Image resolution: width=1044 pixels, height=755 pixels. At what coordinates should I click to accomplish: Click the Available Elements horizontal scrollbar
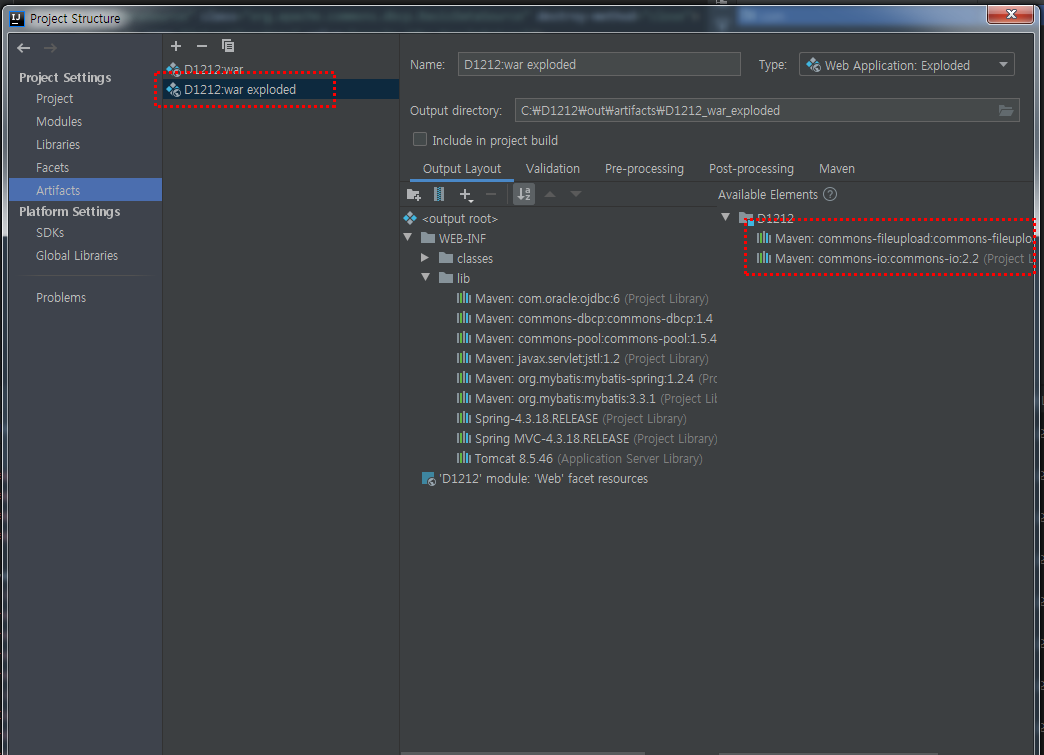click(x=828, y=753)
